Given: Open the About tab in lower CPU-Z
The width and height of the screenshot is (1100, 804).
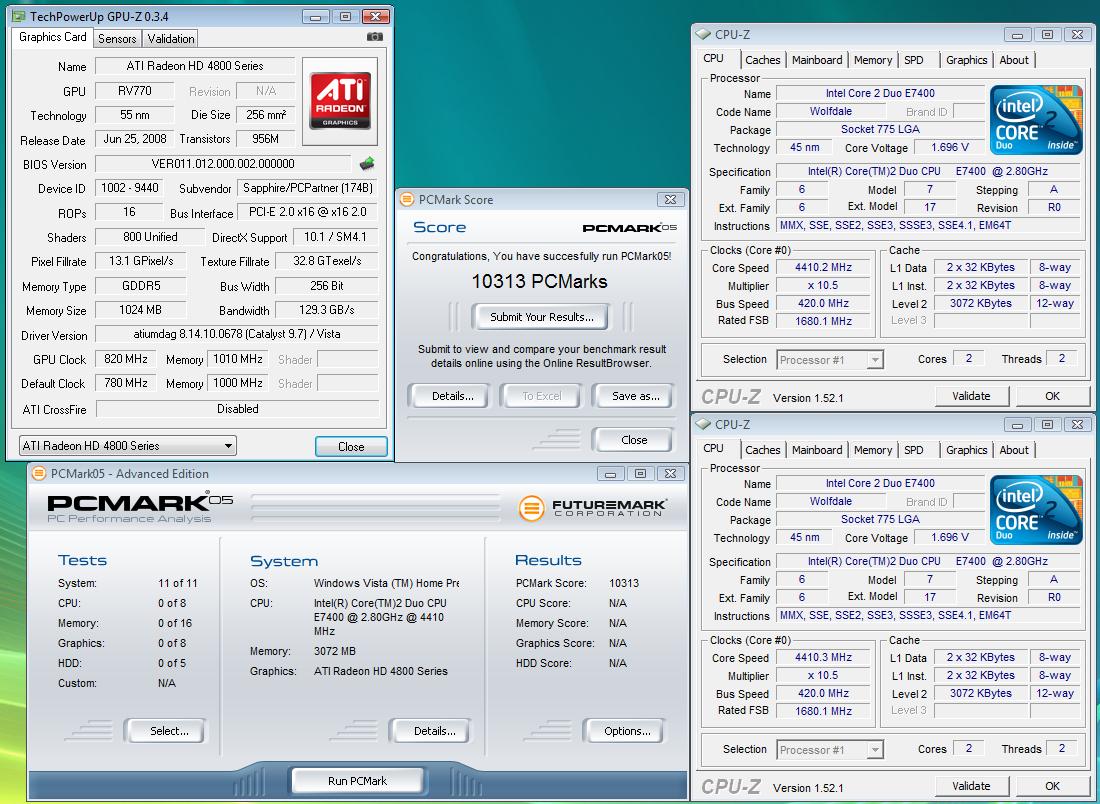Looking at the screenshot, I should pos(1014,450).
